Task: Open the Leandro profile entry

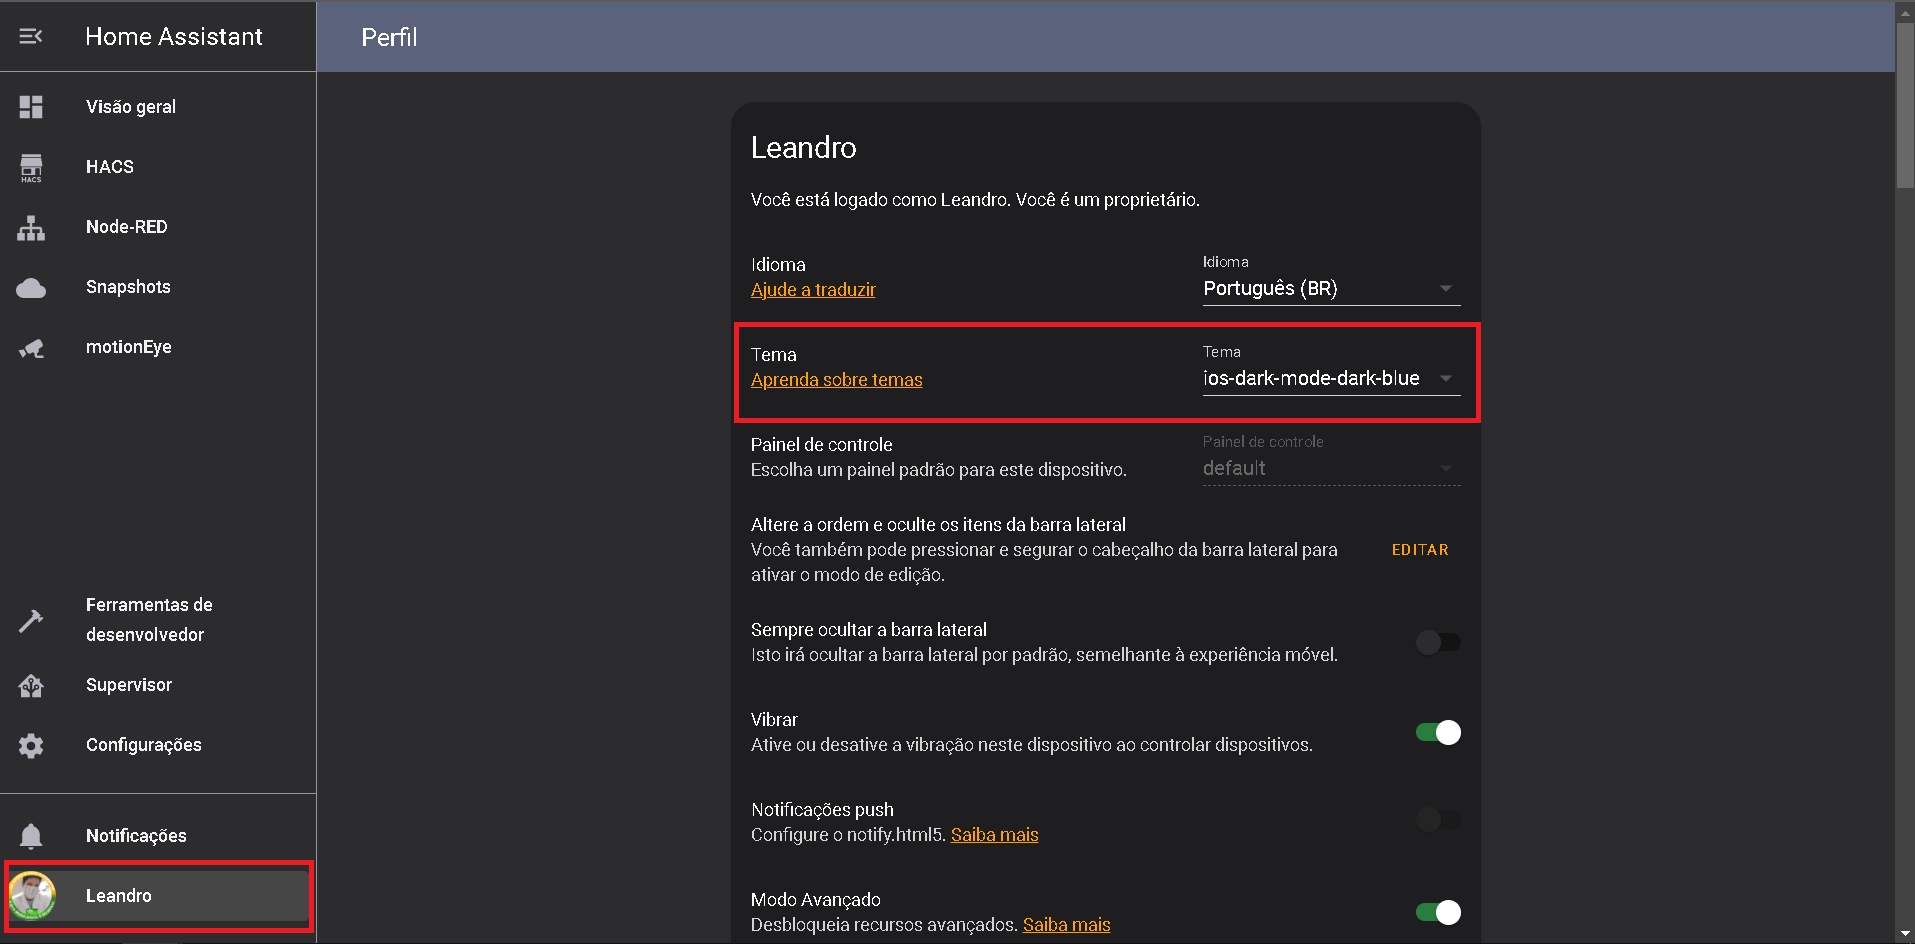Action: pos(158,896)
